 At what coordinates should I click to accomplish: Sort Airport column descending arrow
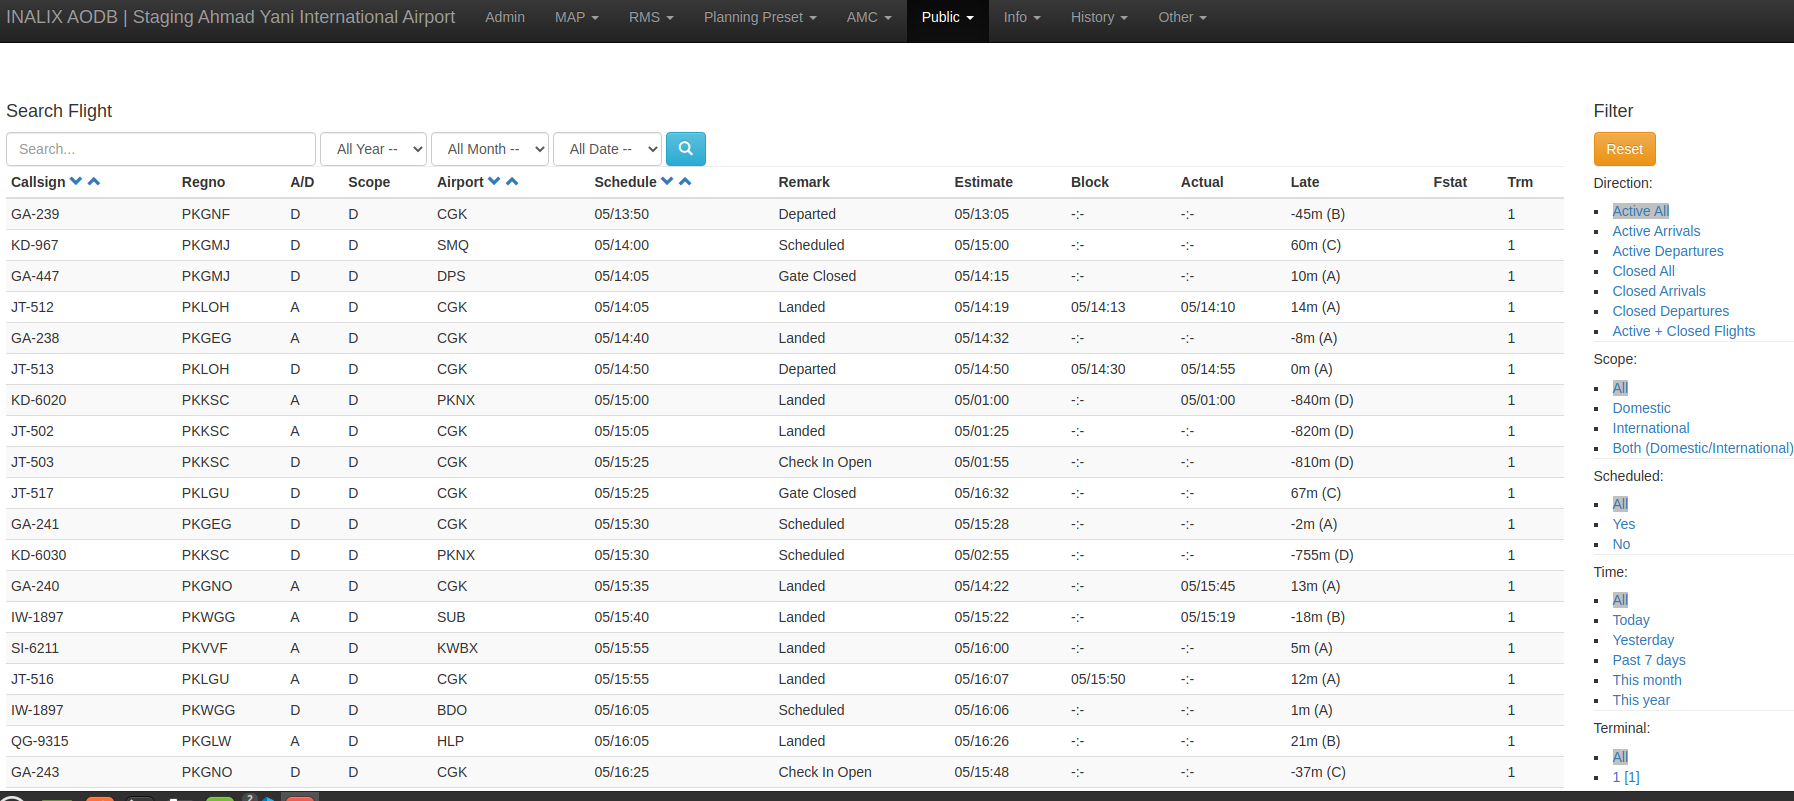tap(494, 182)
